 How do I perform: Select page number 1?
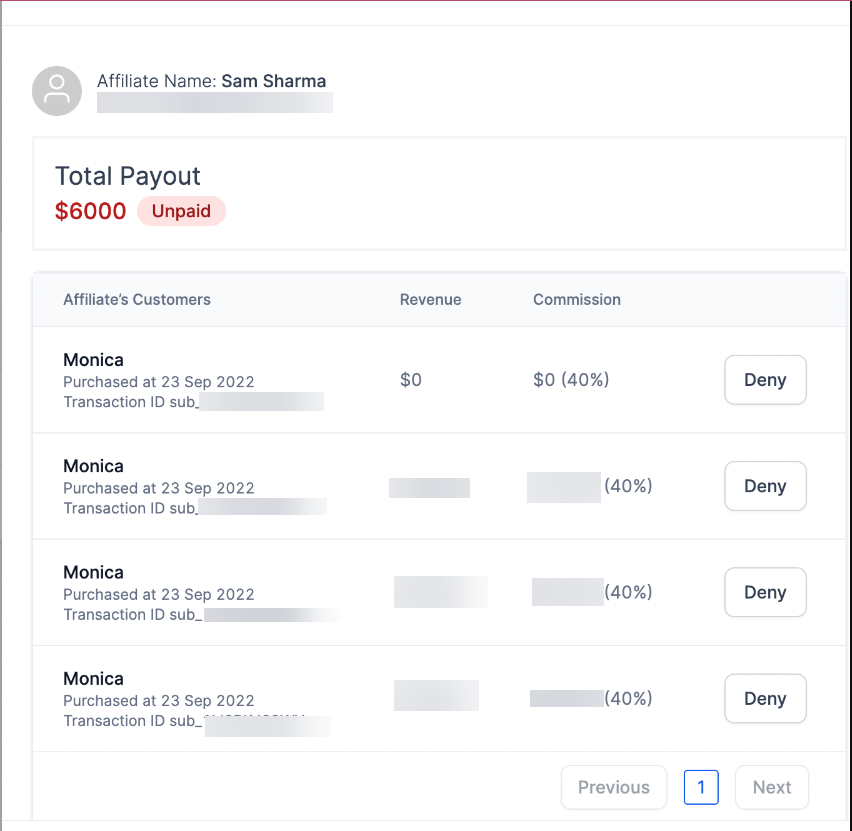click(x=701, y=787)
